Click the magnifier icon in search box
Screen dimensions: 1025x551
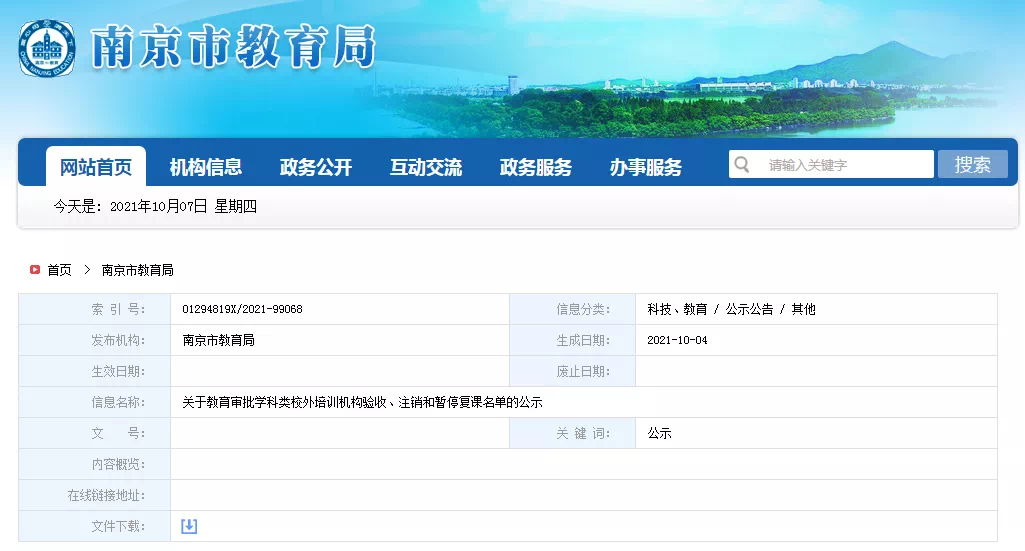741,165
